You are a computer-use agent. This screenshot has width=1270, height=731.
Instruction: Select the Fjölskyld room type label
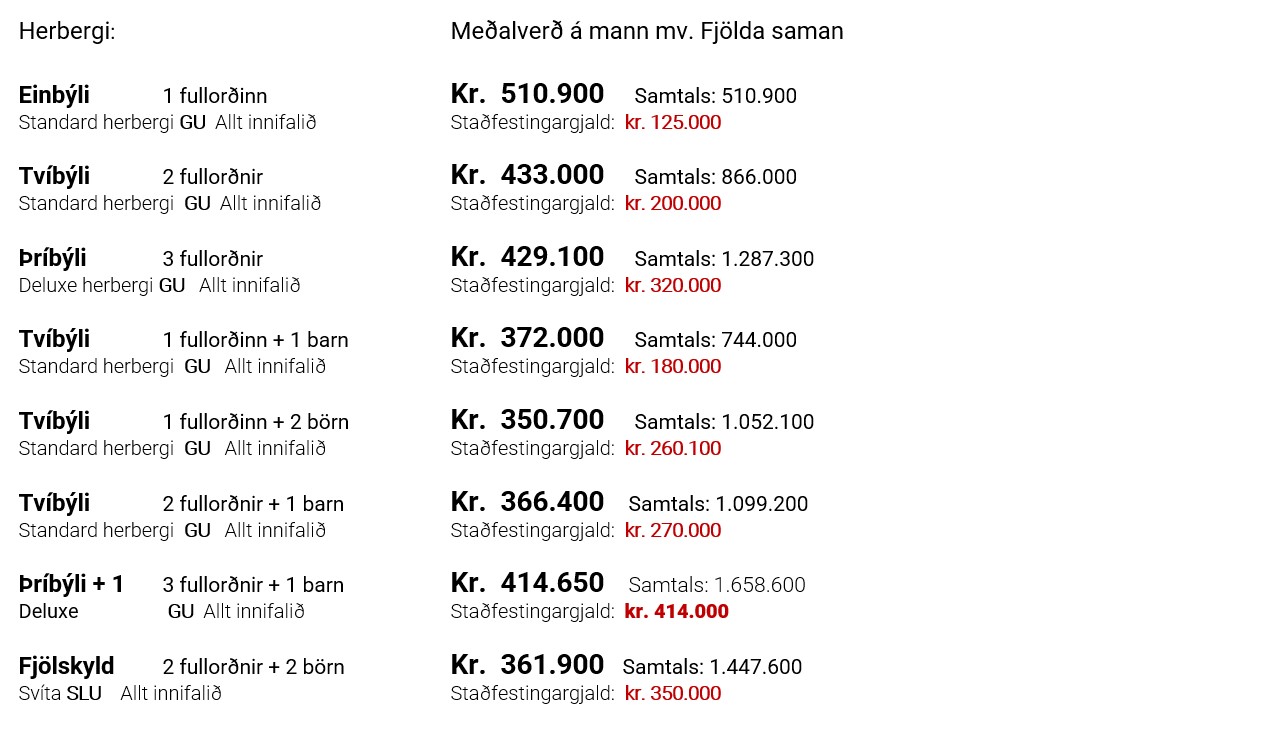coord(66,667)
